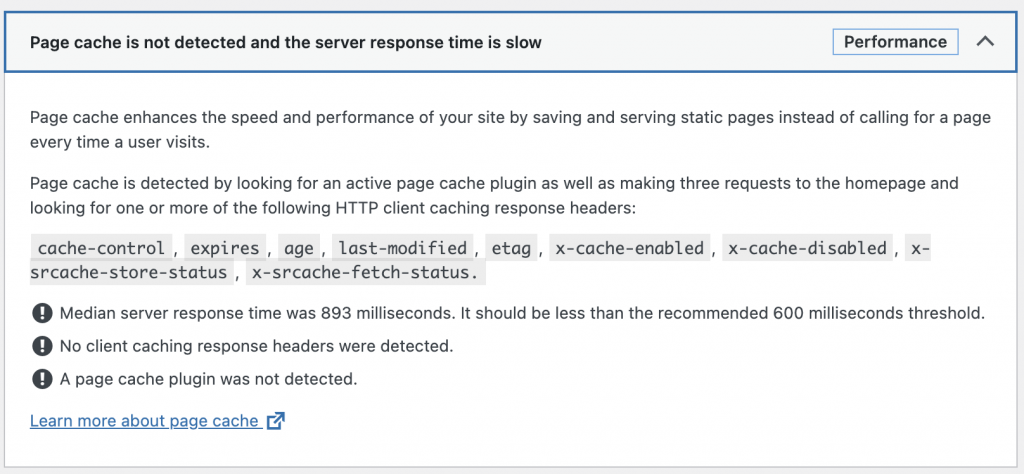The width and height of the screenshot is (1024, 474).
Task: Collapse the page cache panel chevron
Action: pyautogui.click(x=985, y=42)
